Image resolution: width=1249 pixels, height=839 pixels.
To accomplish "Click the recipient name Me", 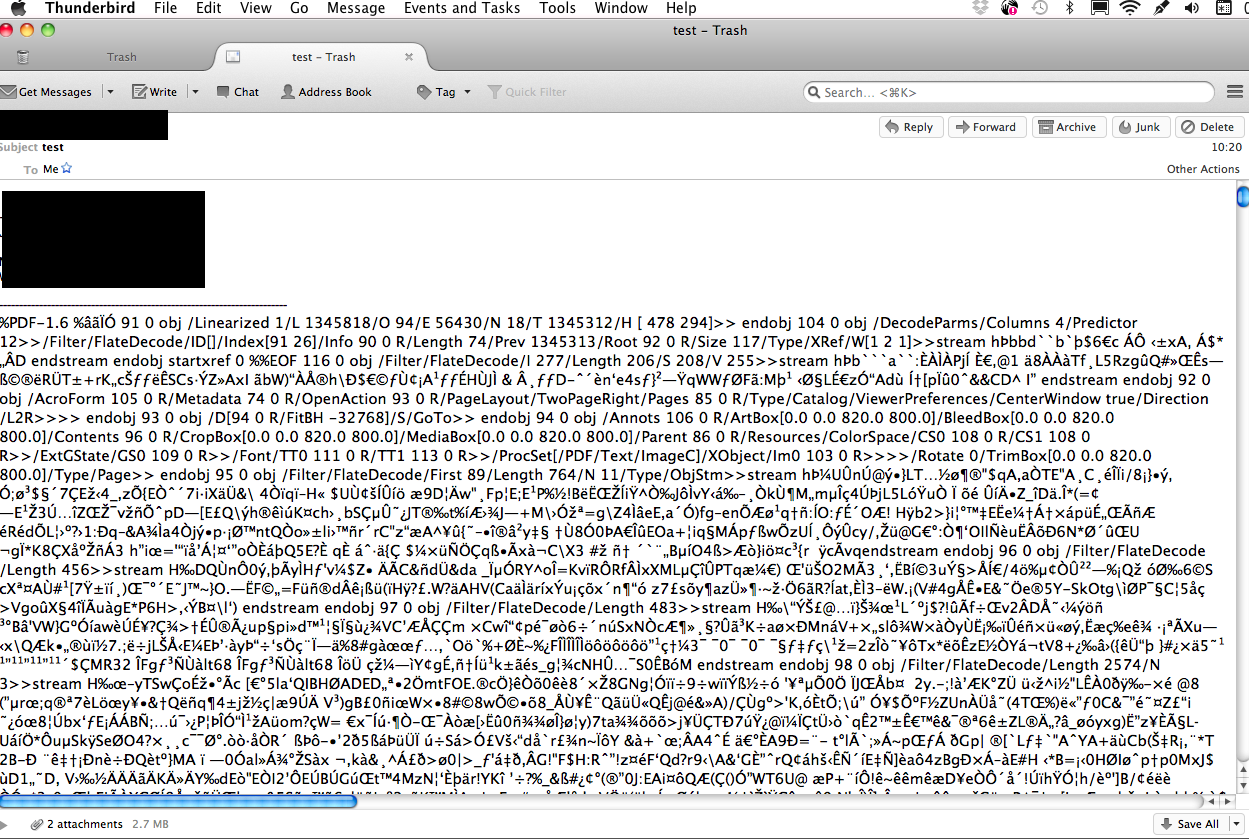I will [x=51, y=169].
